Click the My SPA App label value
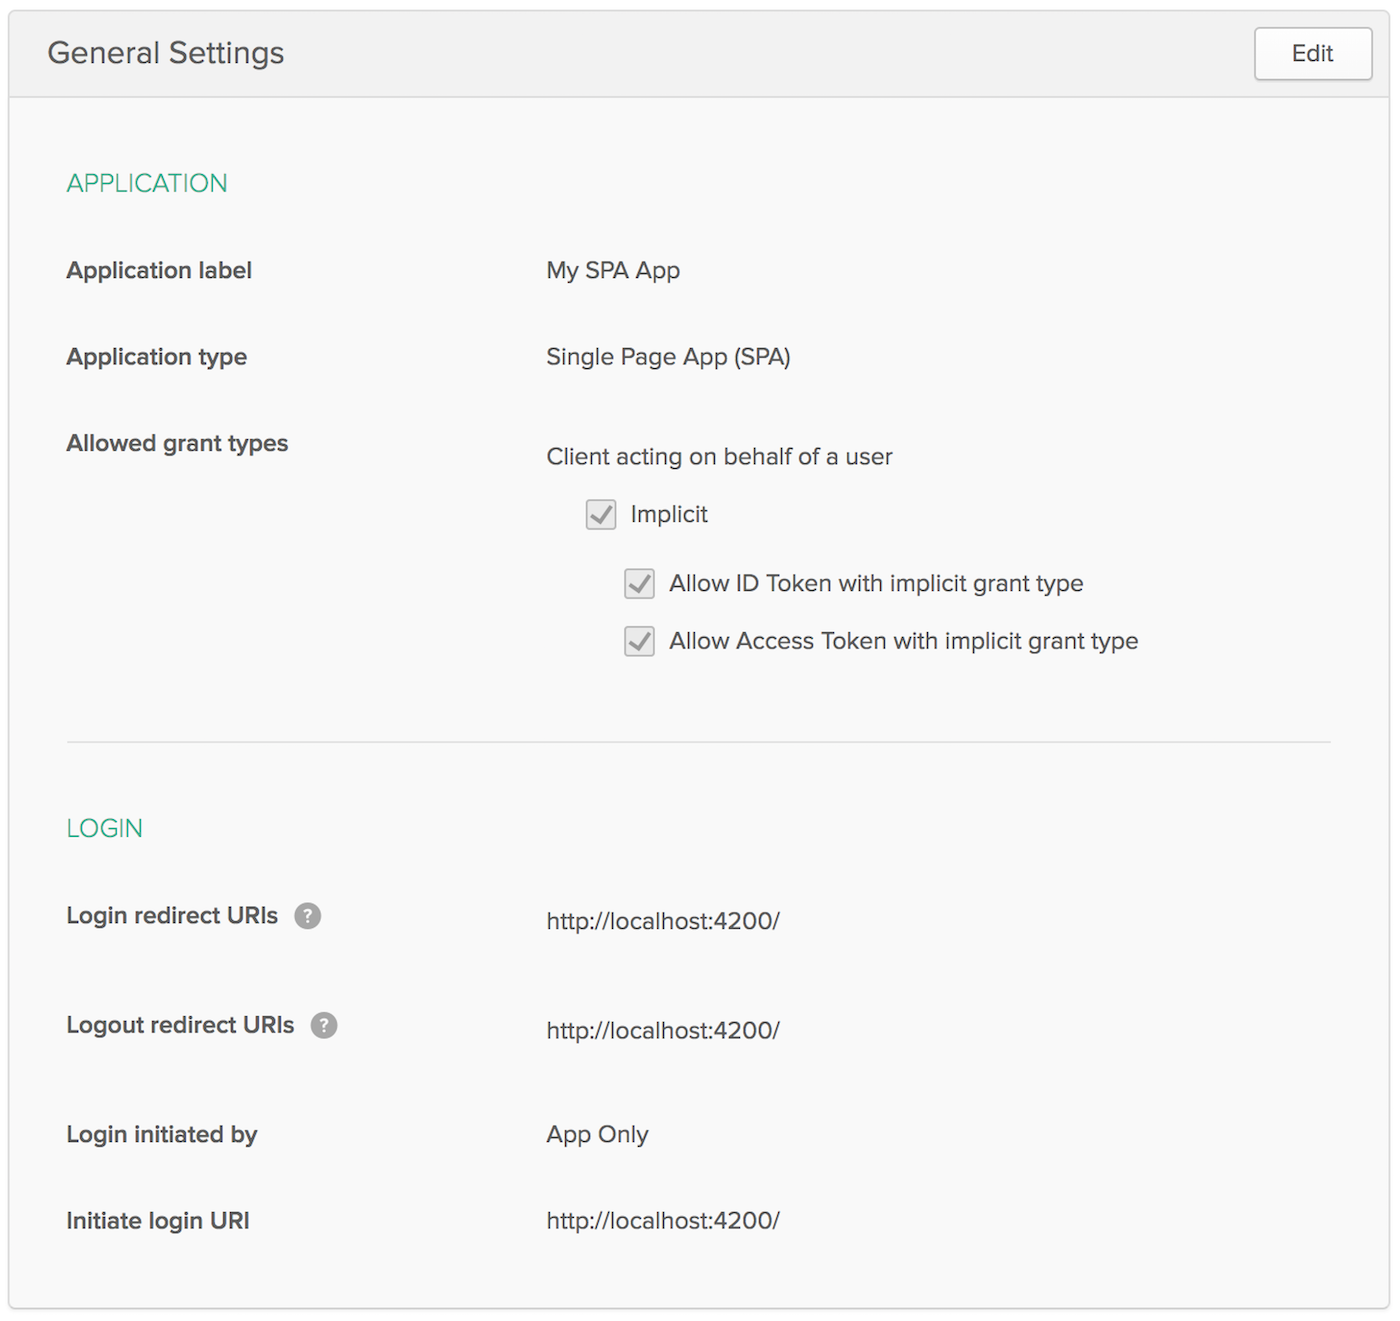The image size is (1400, 1321). coord(612,271)
